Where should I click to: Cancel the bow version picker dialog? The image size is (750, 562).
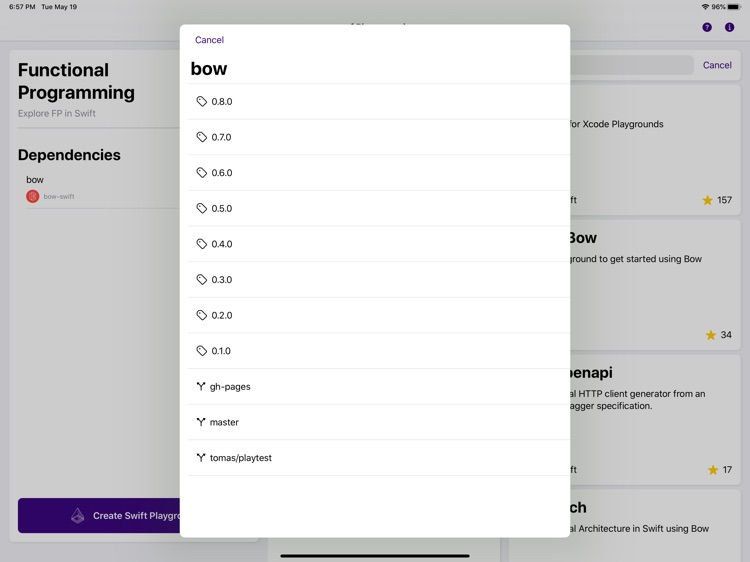[x=209, y=40]
